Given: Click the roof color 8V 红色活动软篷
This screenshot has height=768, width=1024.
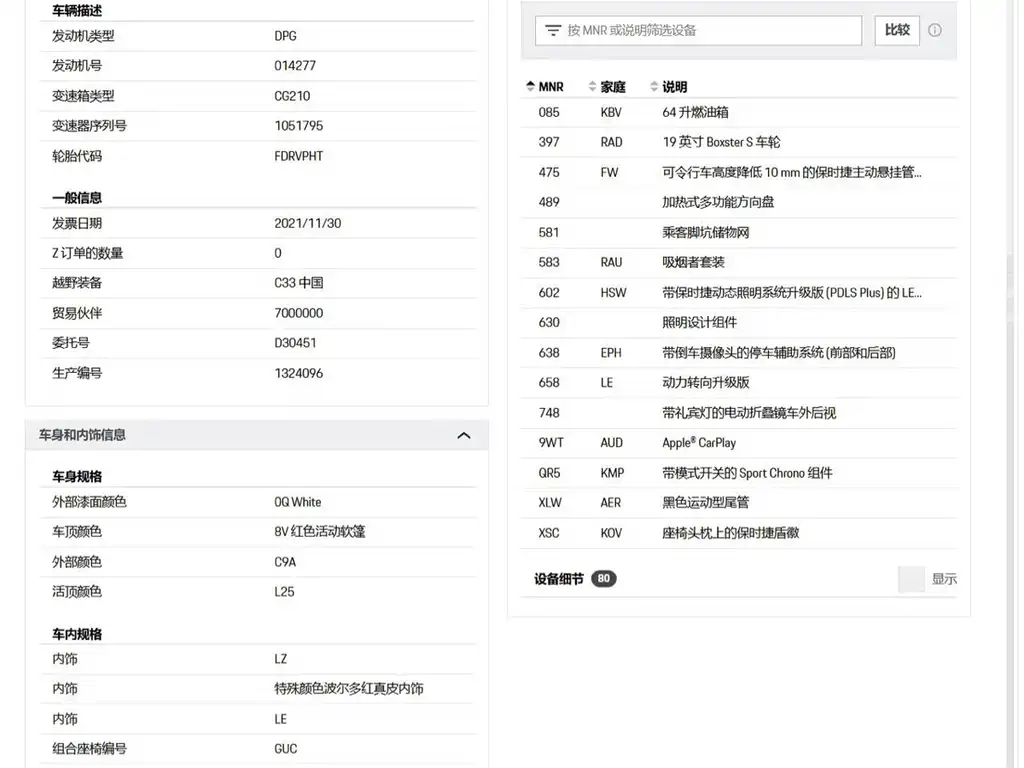Looking at the screenshot, I should [x=320, y=532].
